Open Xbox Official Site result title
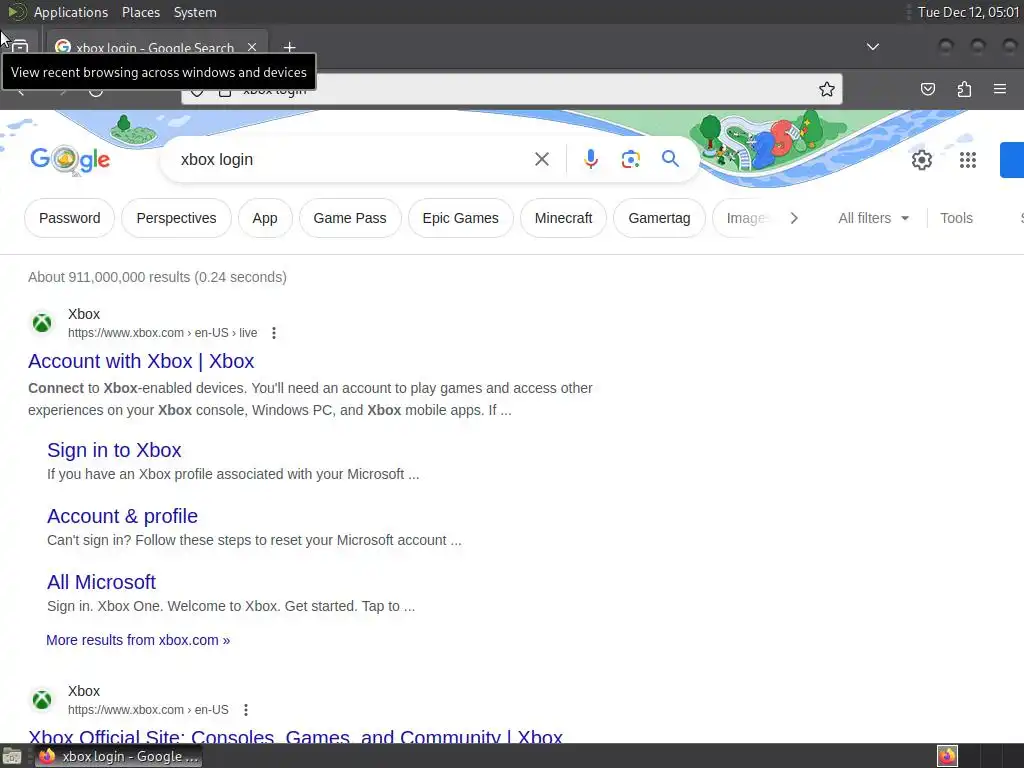This screenshot has height=768, width=1024. point(295,736)
